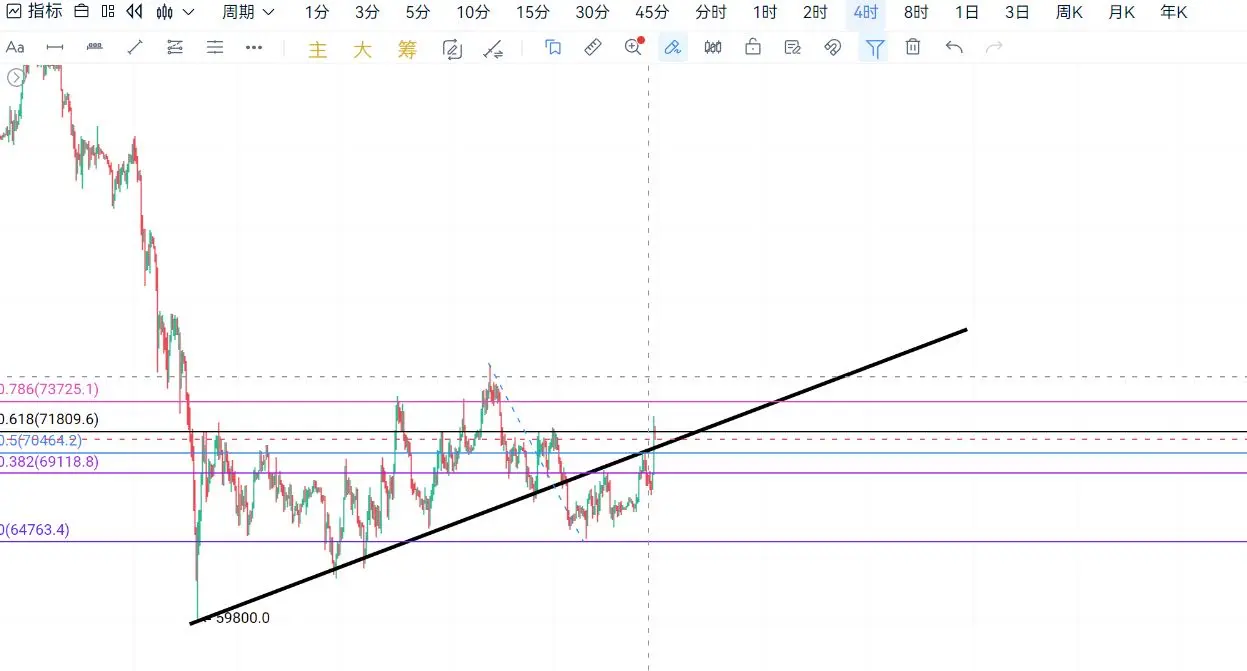This screenshot has height=671, width=1247.
Task: Click the gold 主 button
Action: pos(318,49)
